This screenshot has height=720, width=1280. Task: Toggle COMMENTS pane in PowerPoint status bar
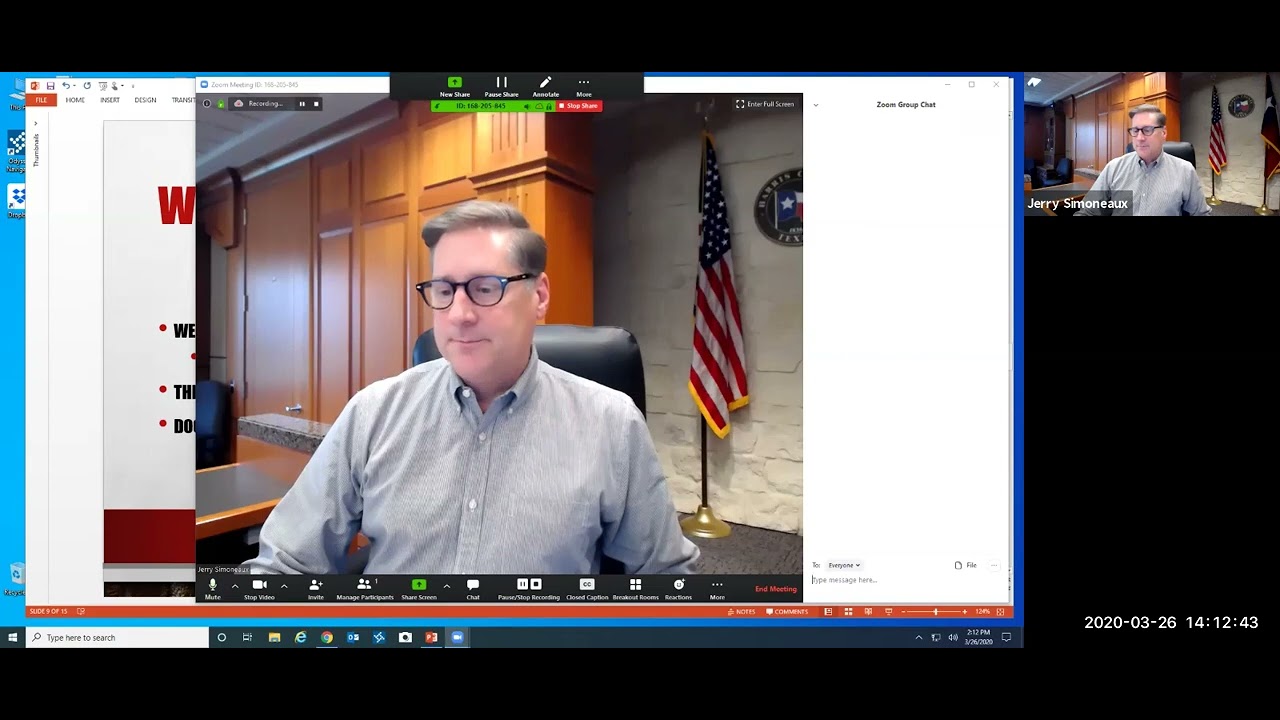pos(786,611)
